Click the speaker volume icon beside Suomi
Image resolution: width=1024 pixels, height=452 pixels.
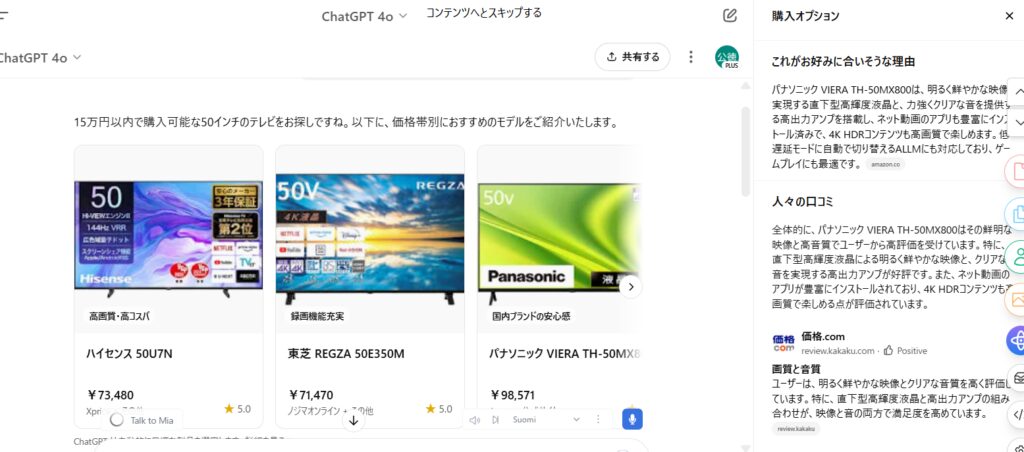point(475,419)
